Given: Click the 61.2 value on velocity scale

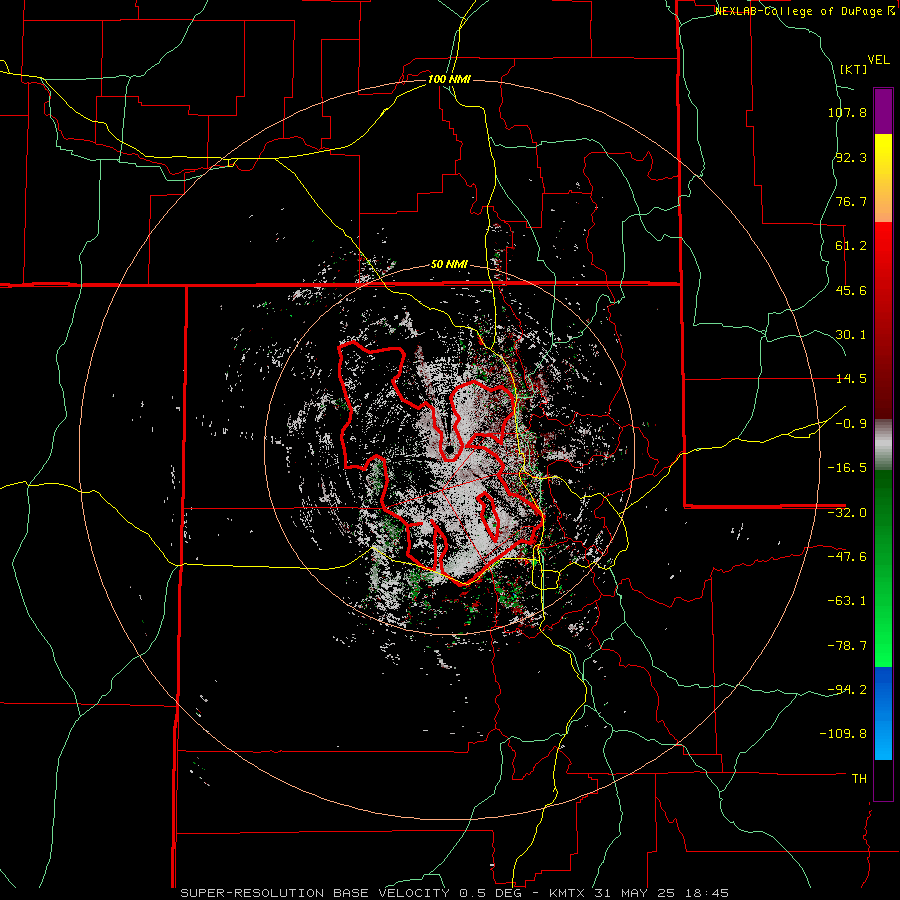Looking at the screenshot, I should point(851,246).
